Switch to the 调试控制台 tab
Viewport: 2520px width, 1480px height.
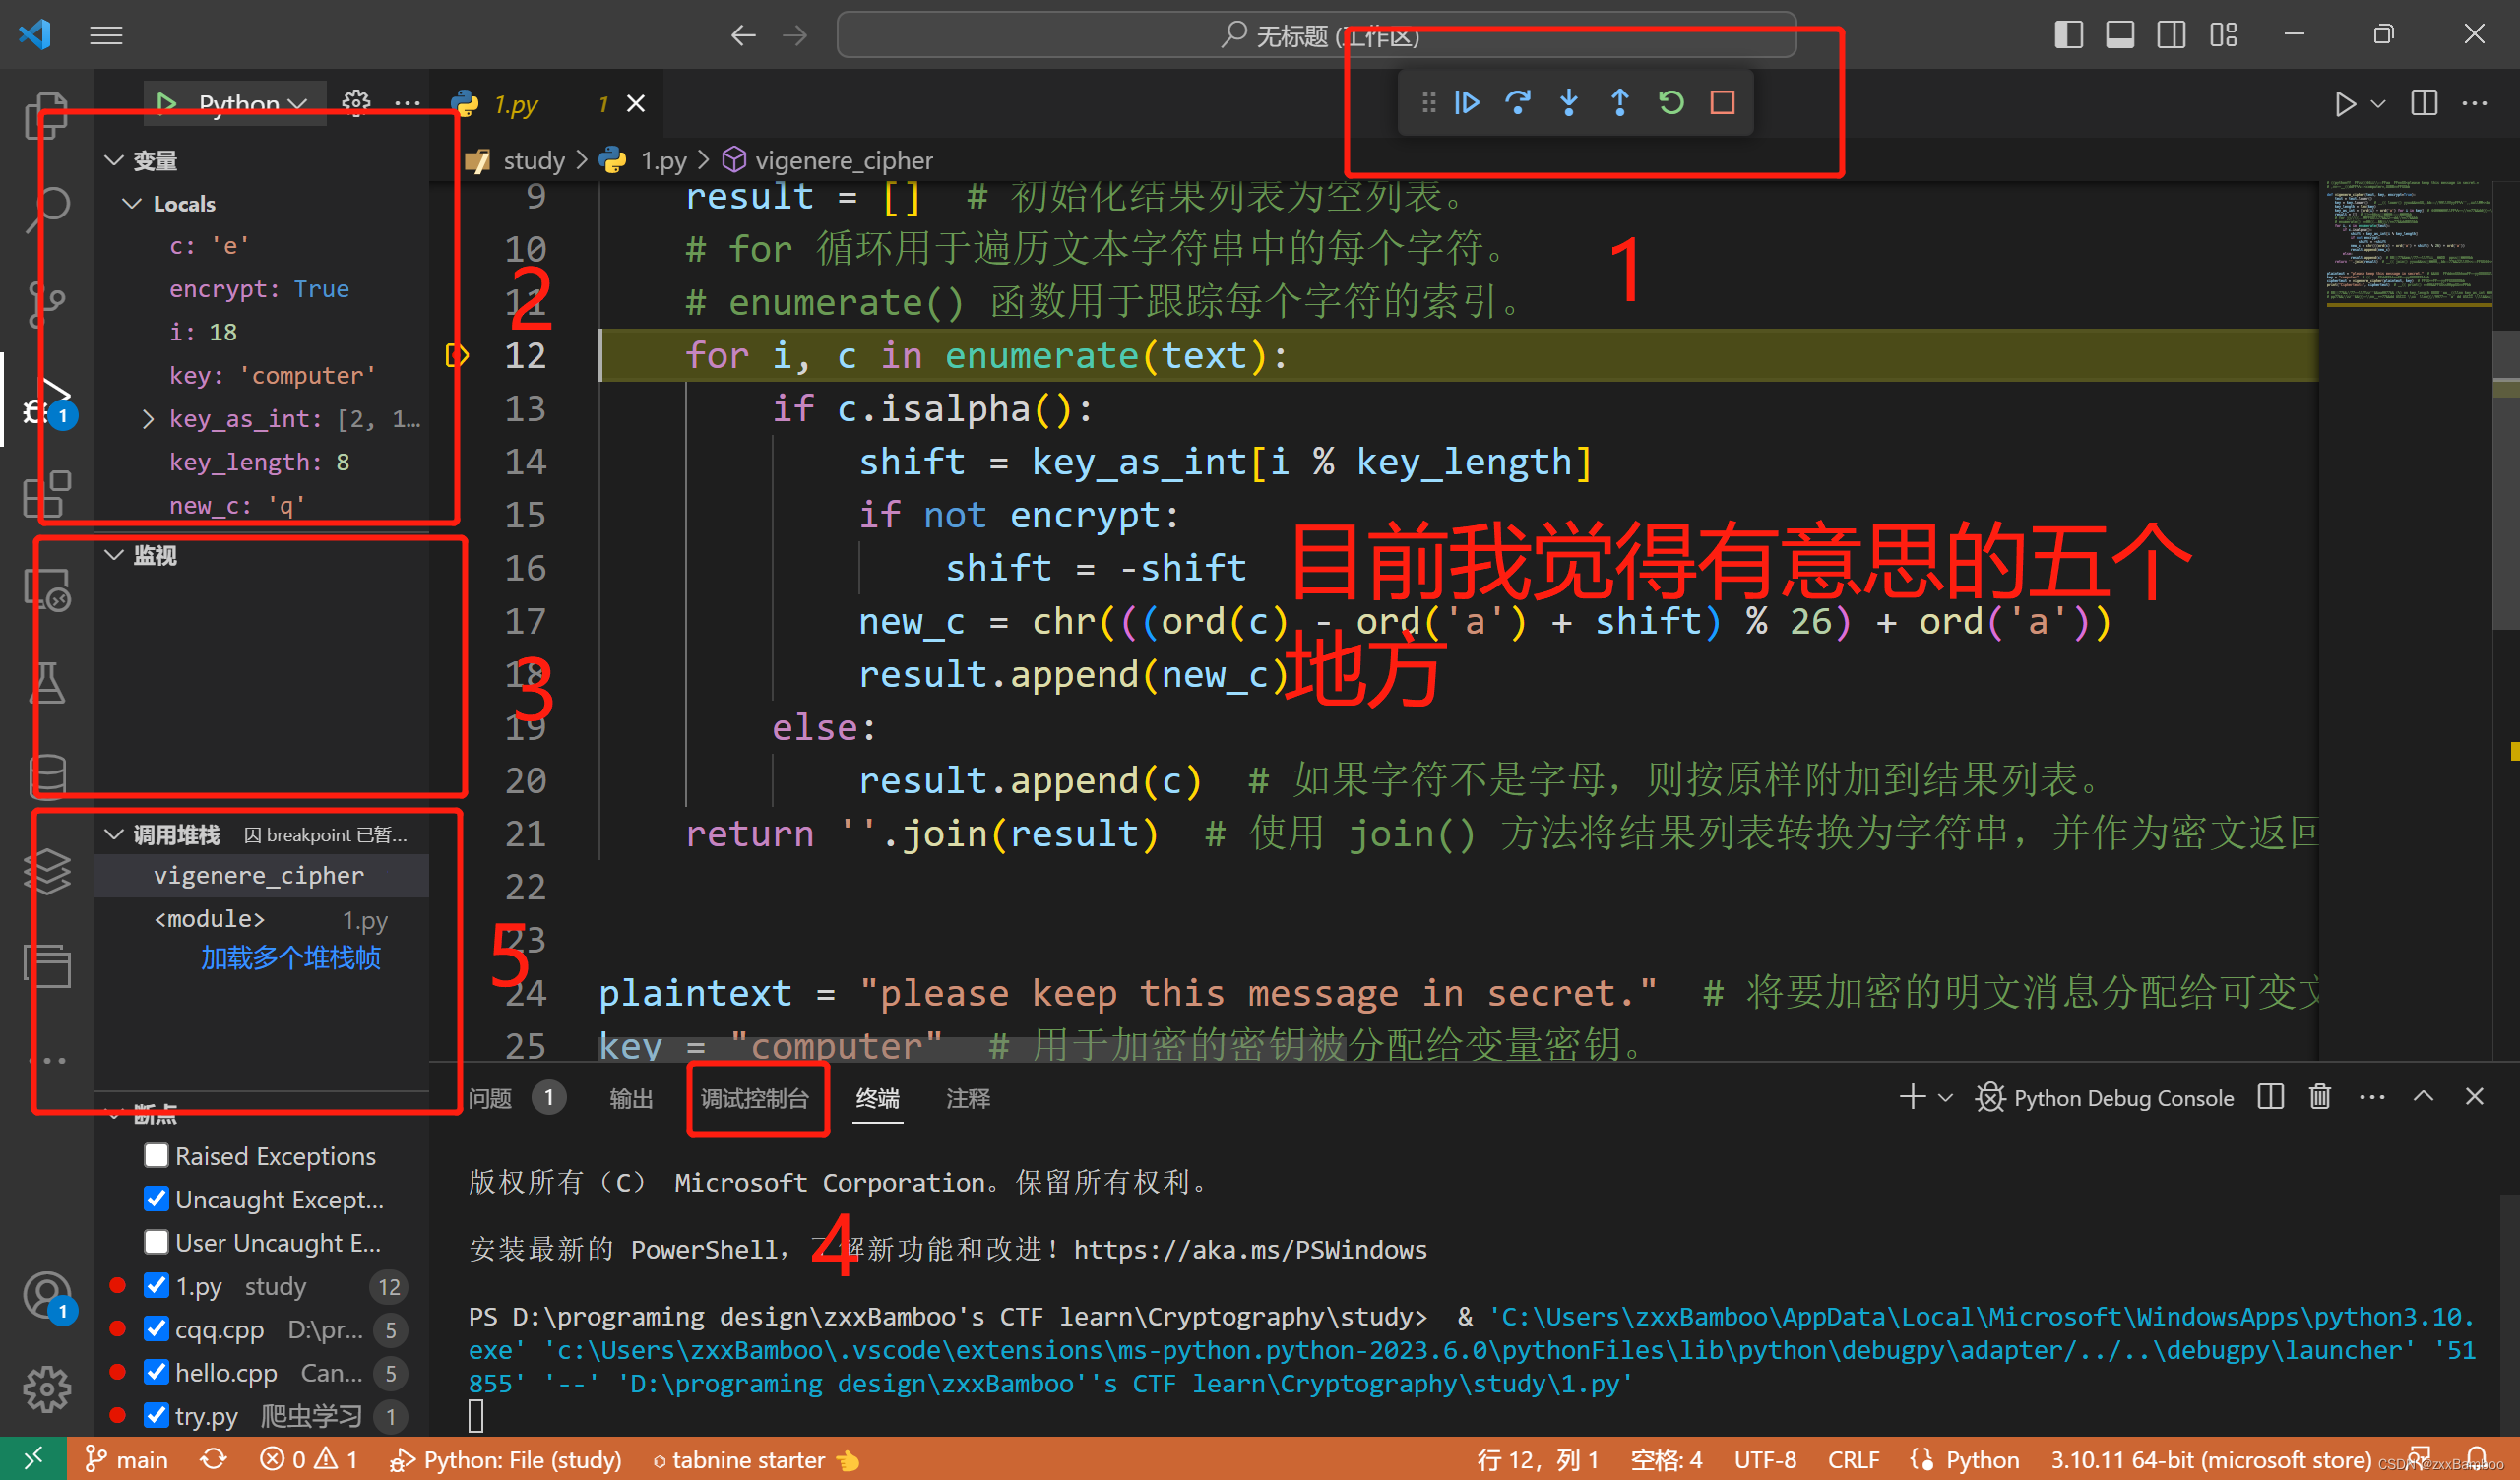755,1099
